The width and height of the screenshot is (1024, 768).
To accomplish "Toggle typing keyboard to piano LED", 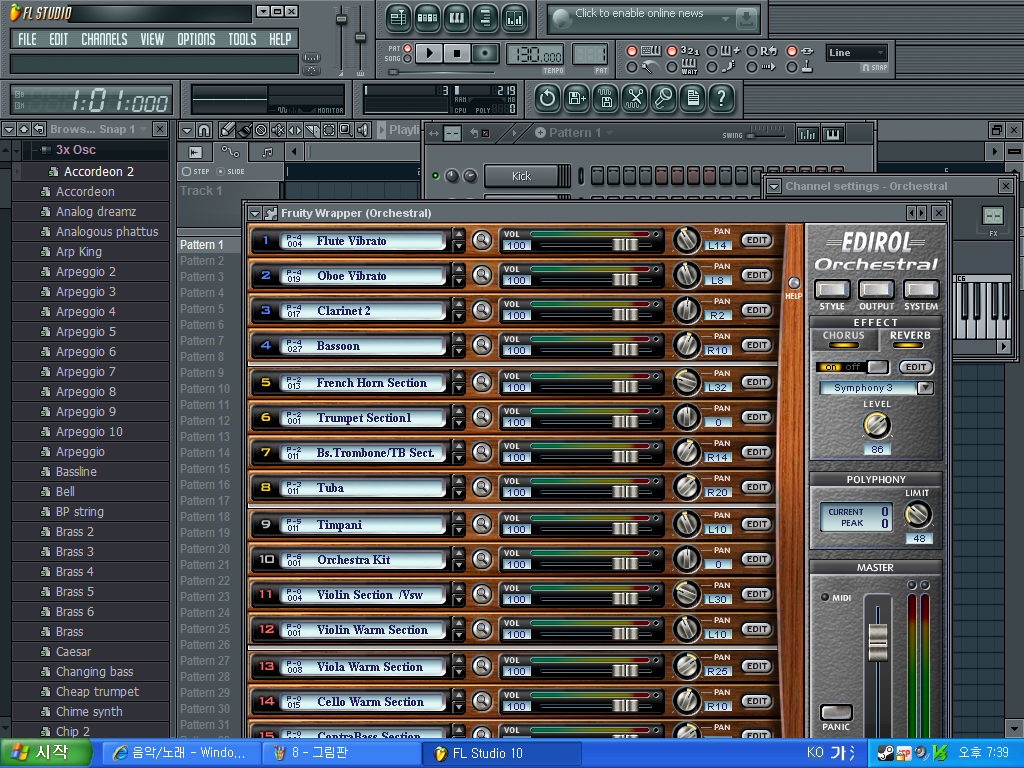I will 632,51.
